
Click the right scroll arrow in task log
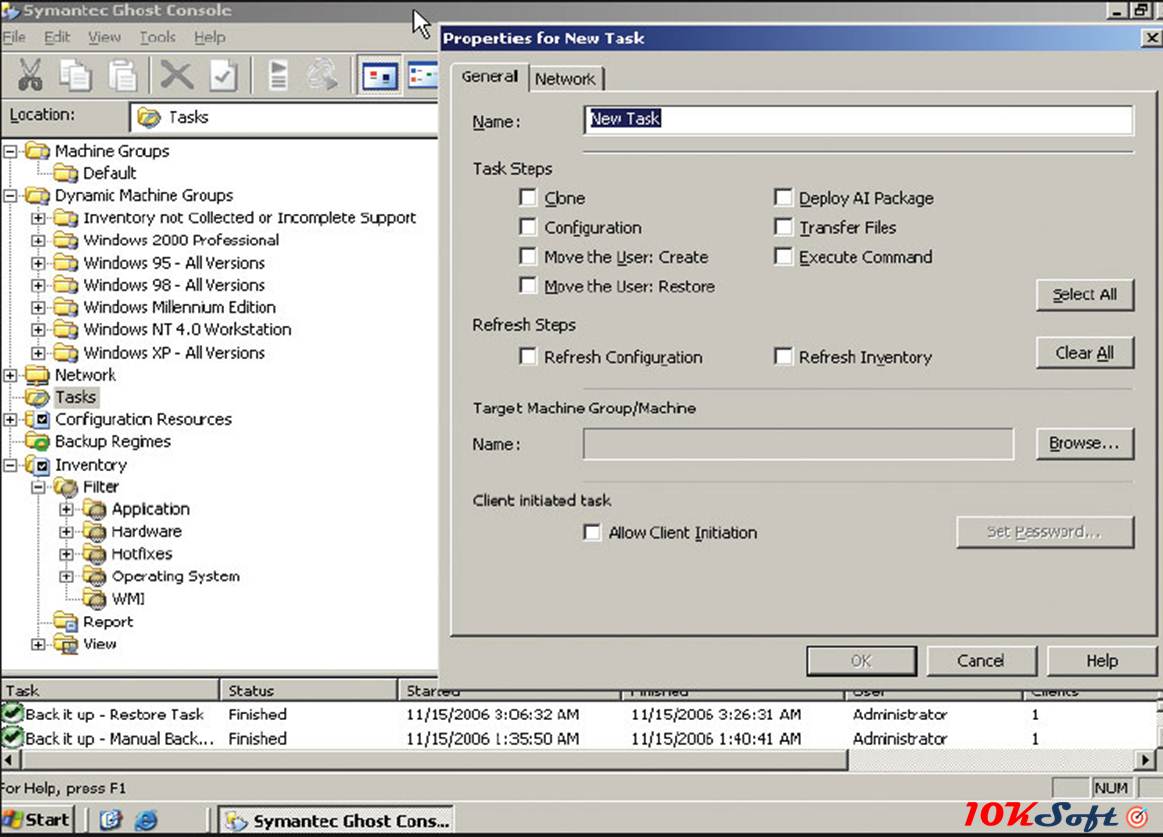1146,760
